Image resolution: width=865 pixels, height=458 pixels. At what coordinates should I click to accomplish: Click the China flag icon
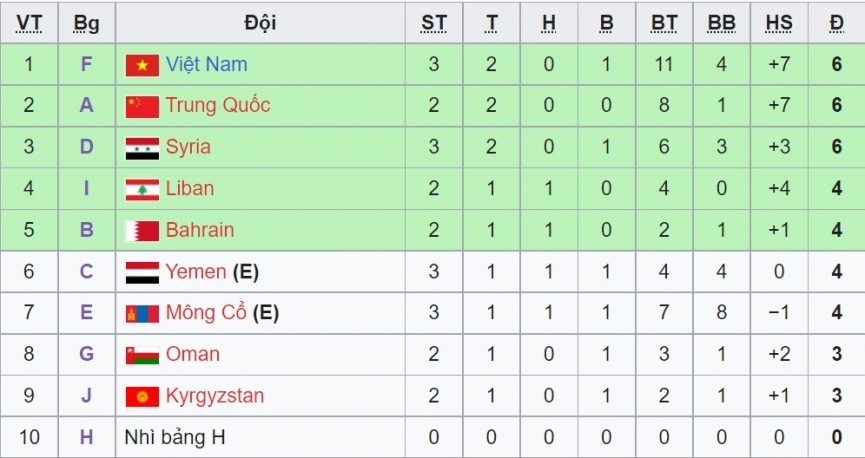pyautogui.click(x=142, y=107)
